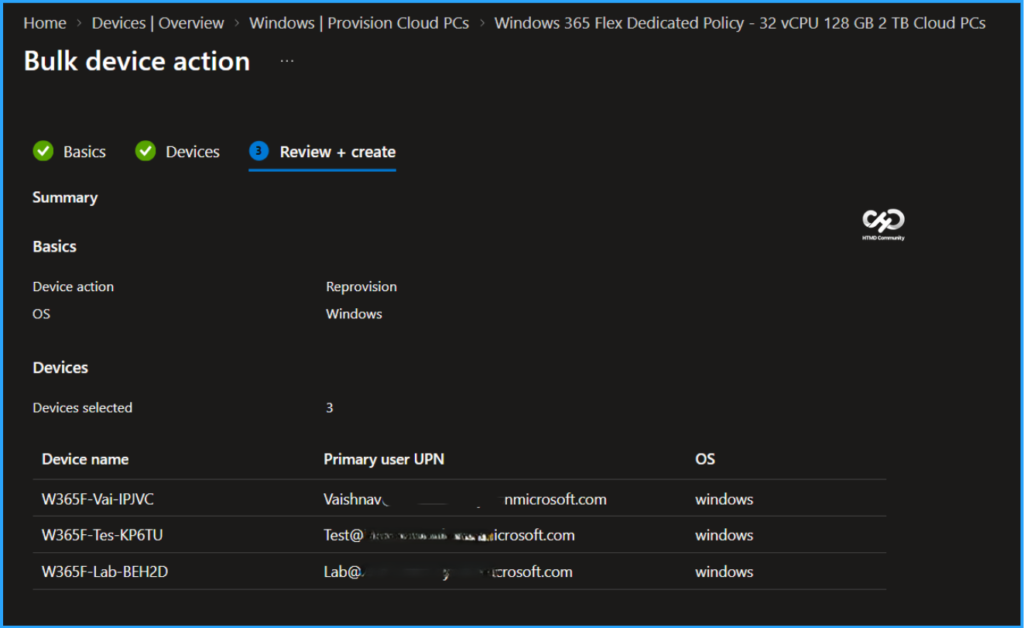The image size is (1024, 628).
Task: Click the Devices selected label
Action: [82, 407]
